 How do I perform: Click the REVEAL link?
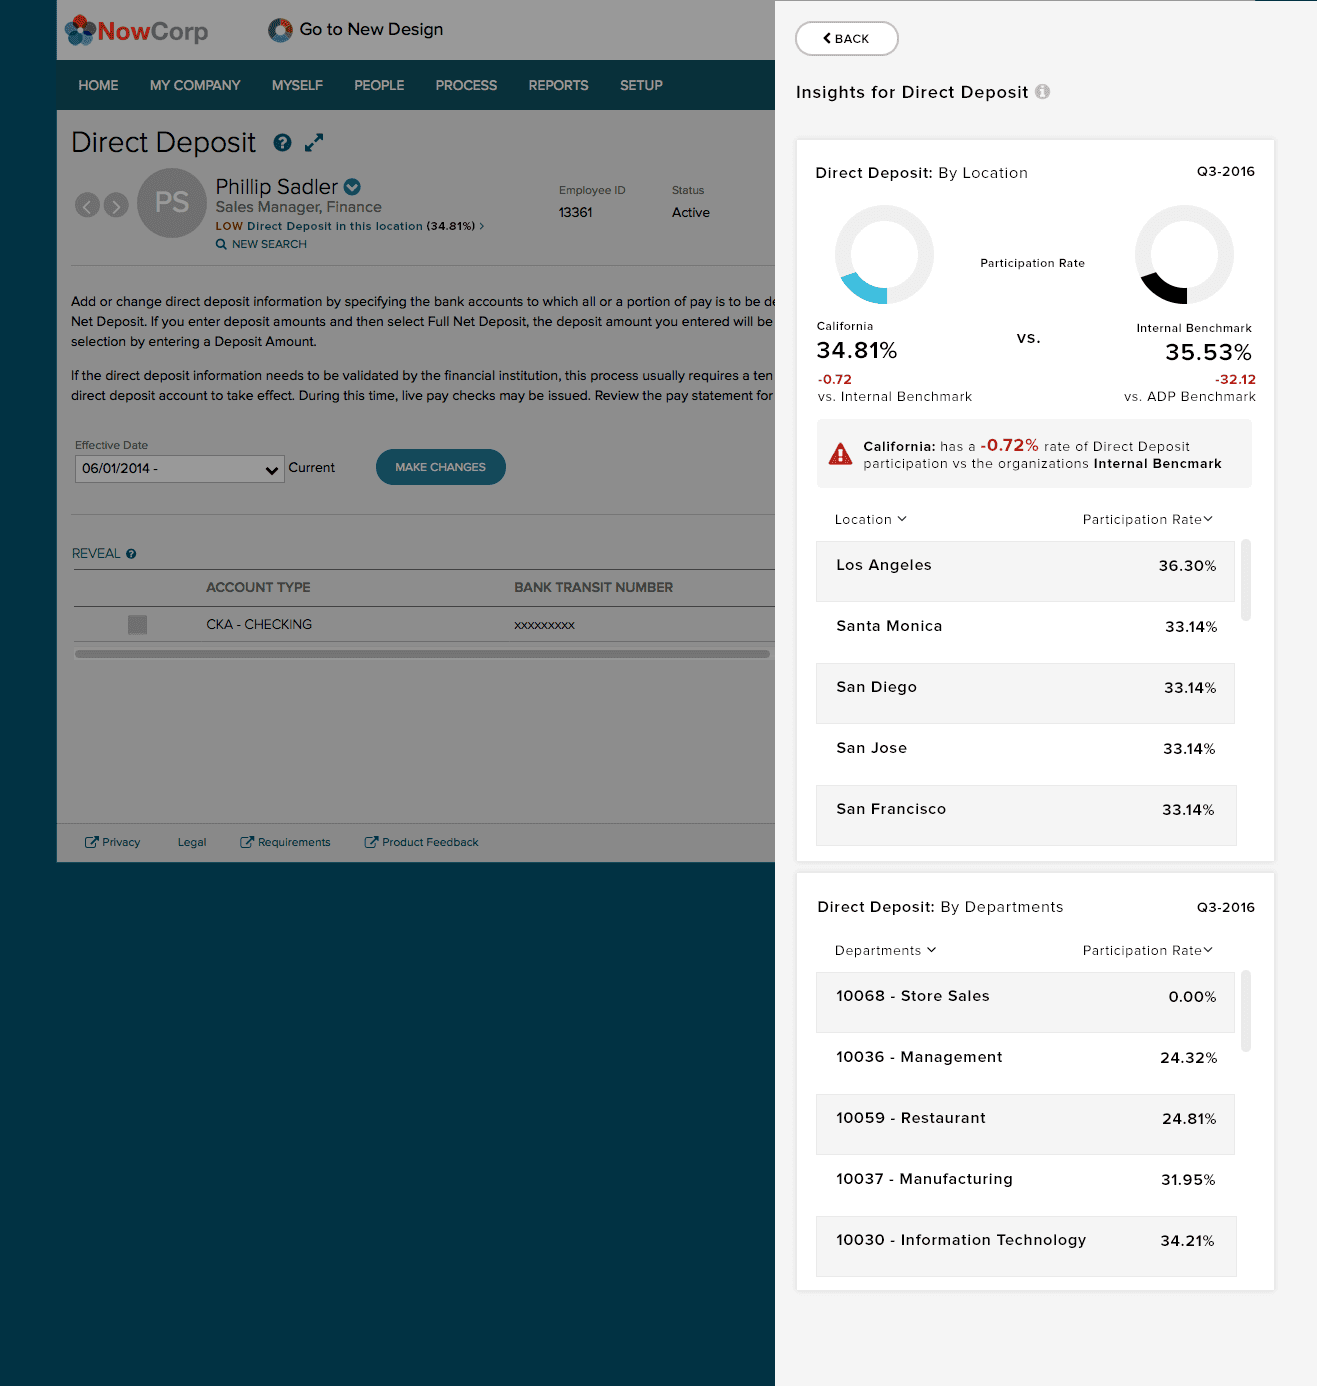(96, 554)
